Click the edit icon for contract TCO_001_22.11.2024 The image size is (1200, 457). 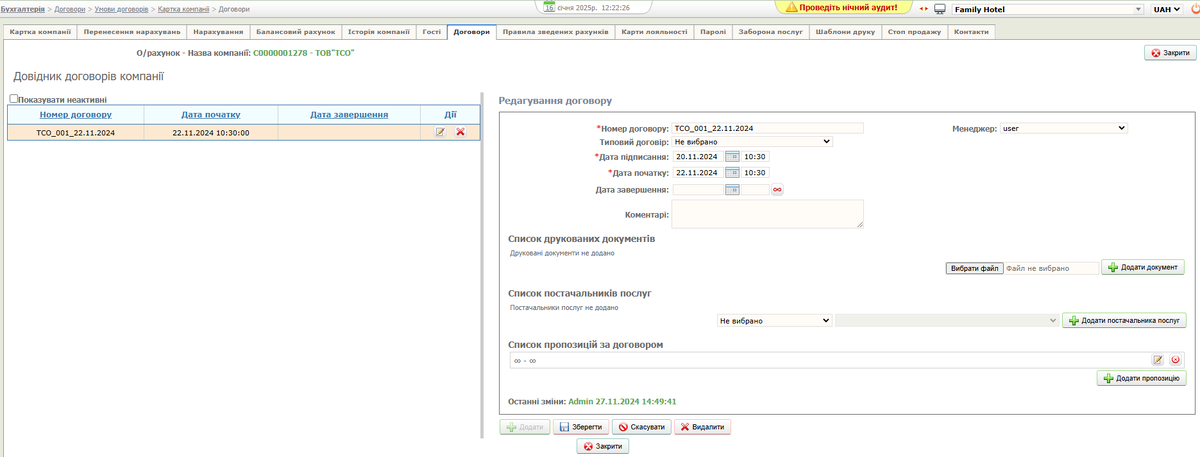tap(440, 132)
